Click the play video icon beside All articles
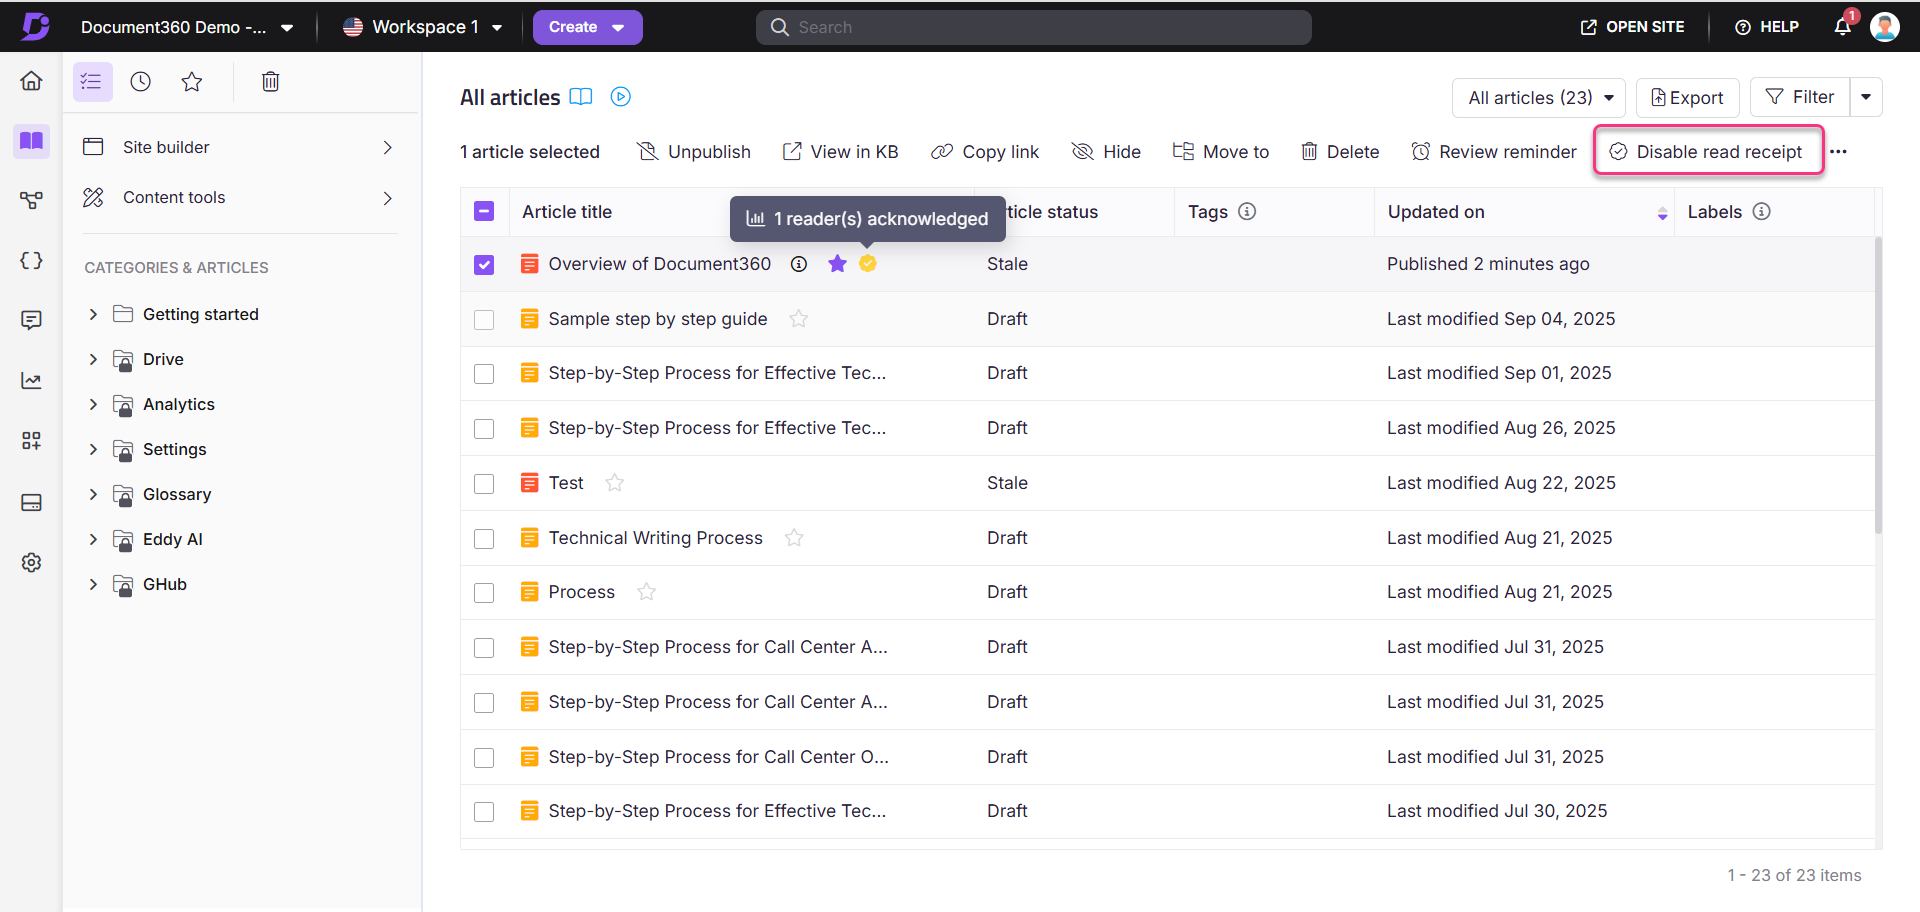The height and width of the screenshot is (912, 1920). [x=621, y=97]
